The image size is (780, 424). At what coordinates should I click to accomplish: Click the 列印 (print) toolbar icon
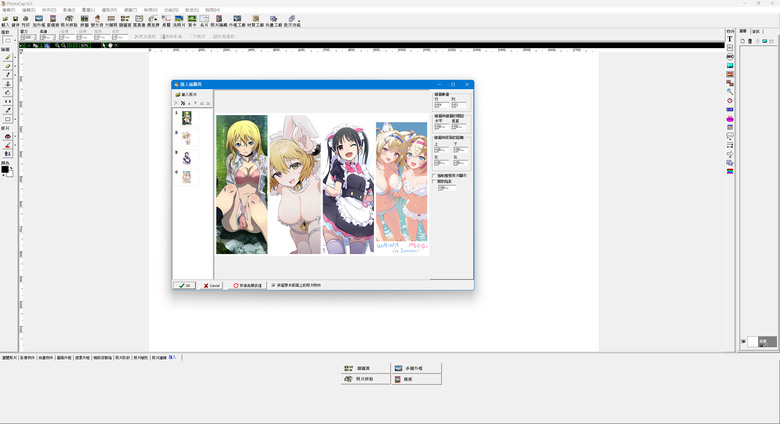tap(25, 21)
